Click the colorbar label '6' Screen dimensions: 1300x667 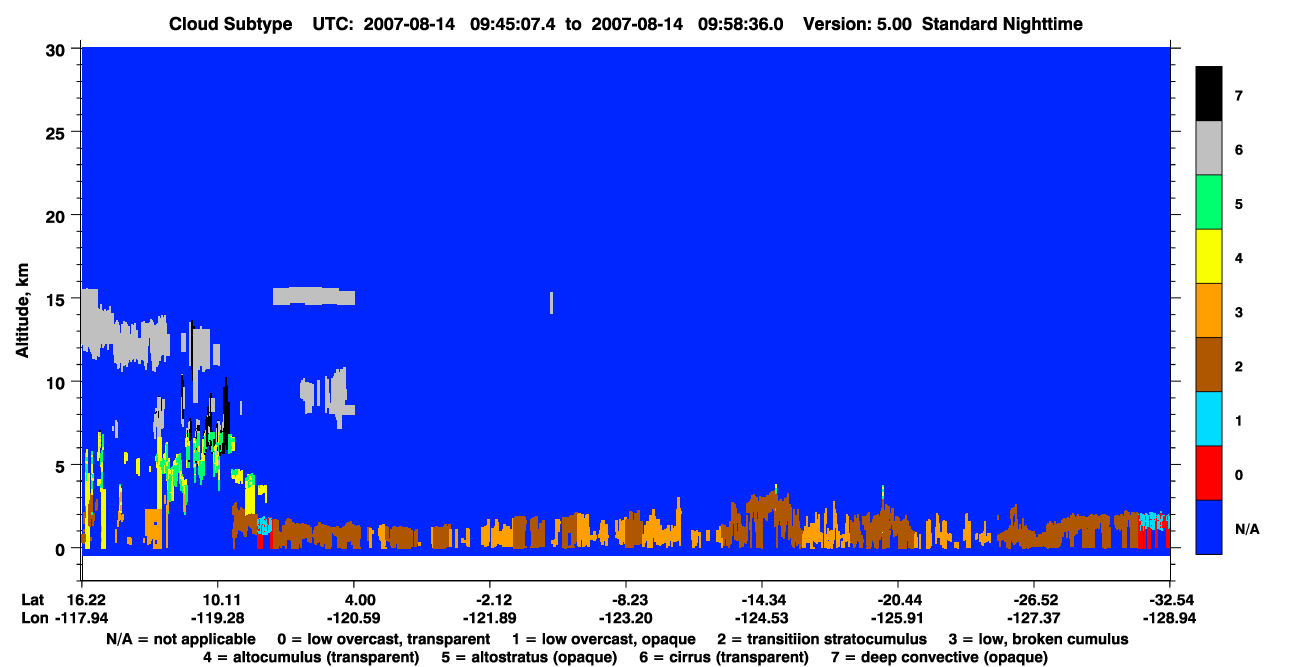(1239, 150)
